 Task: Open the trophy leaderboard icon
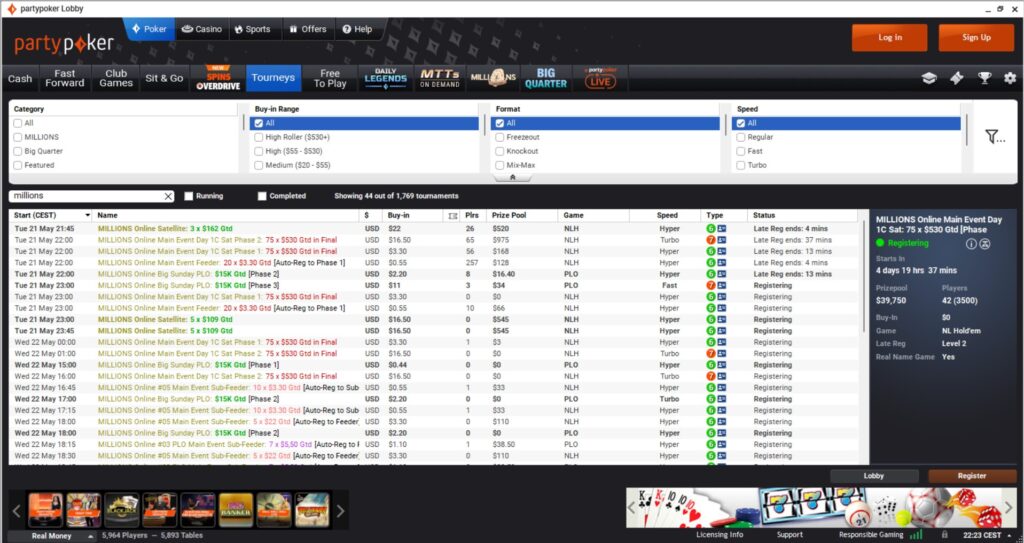click(984, 78)
